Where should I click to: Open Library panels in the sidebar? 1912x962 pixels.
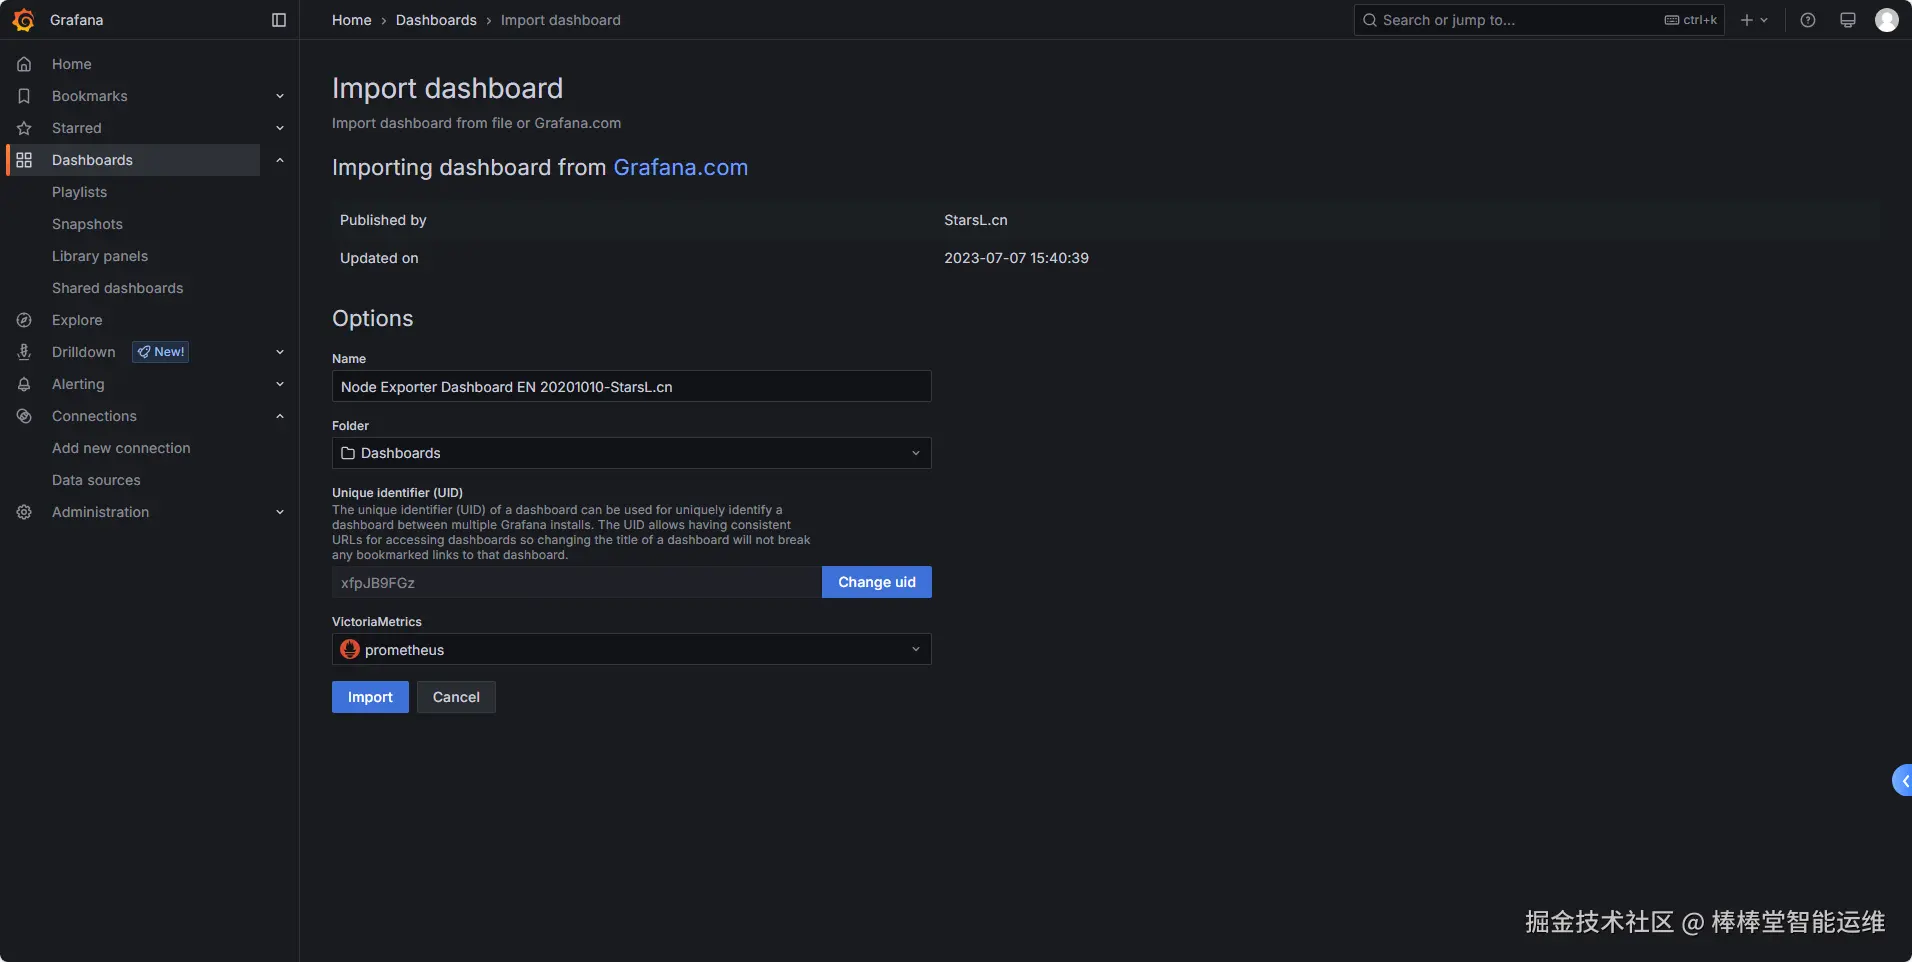click(x=100, y=256)
